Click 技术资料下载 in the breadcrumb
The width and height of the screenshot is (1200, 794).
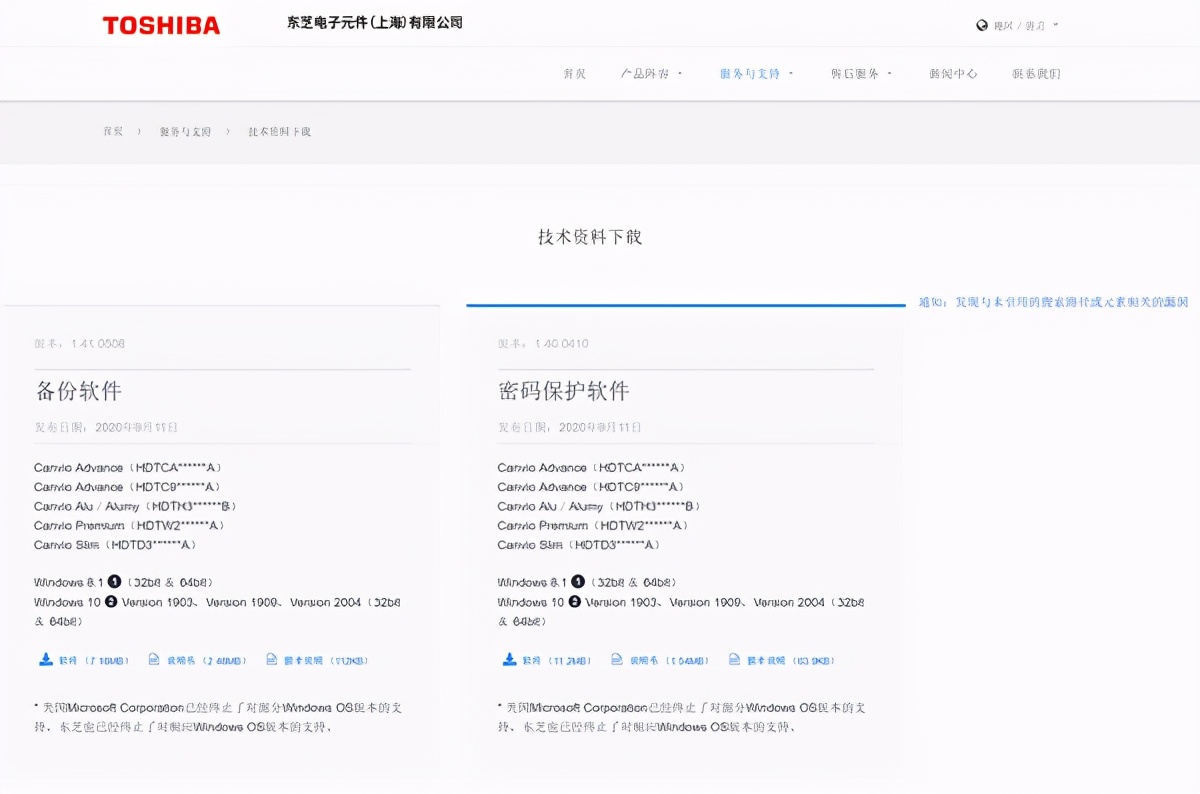click(x=280, y=131)
